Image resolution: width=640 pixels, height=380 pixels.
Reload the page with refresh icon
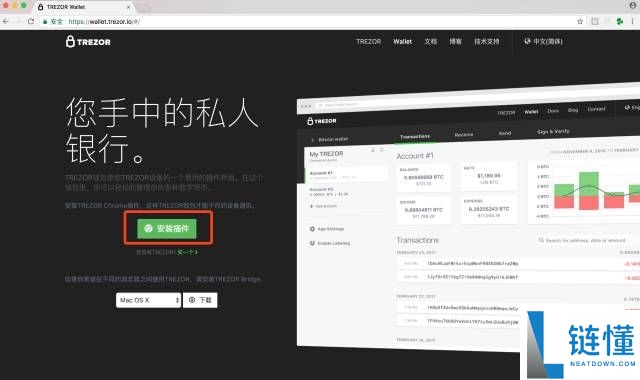pos(31,21)
